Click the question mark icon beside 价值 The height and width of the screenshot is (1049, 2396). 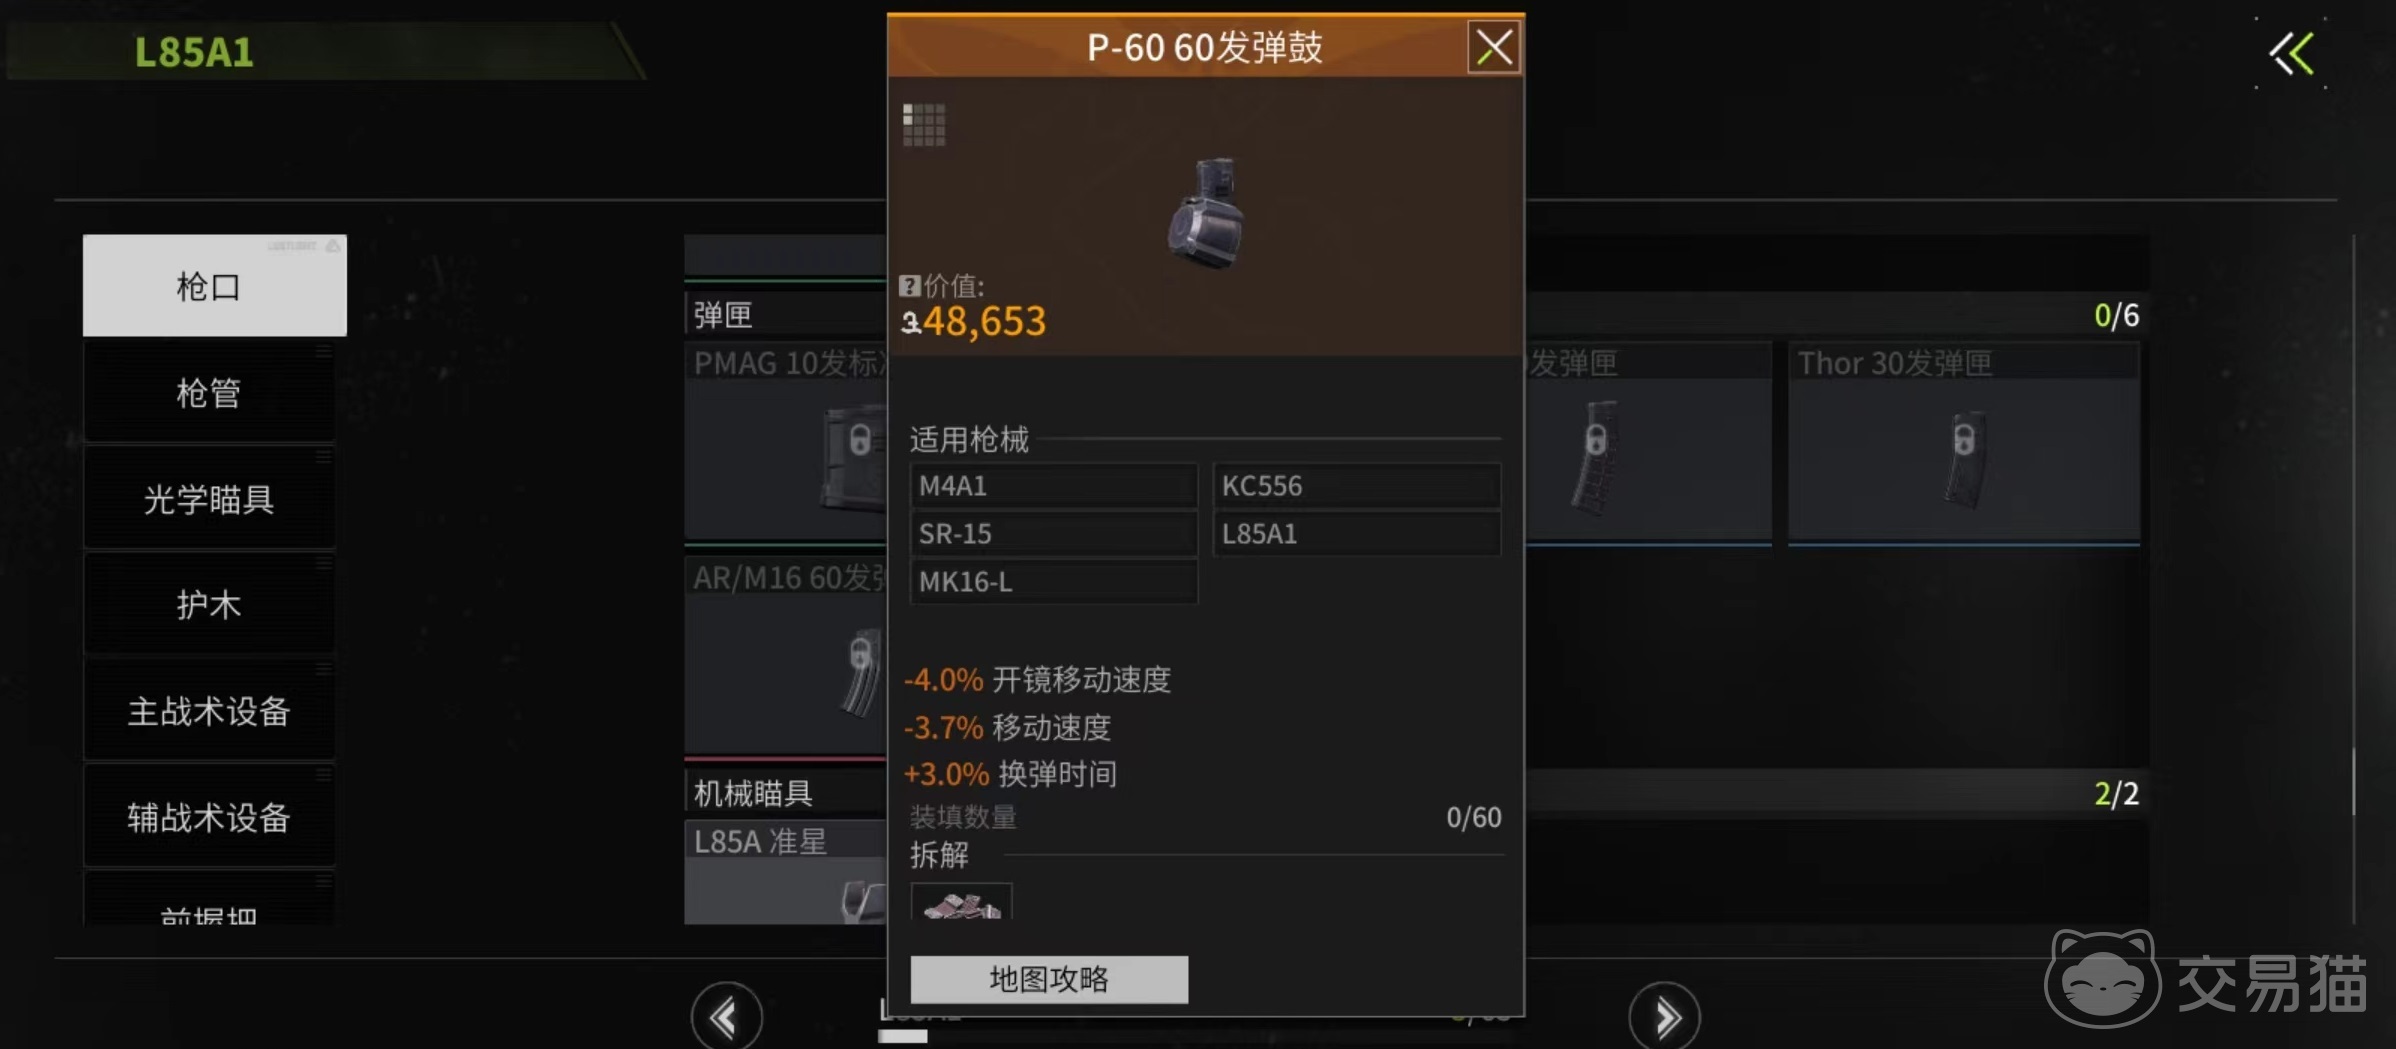click(909, 286)
